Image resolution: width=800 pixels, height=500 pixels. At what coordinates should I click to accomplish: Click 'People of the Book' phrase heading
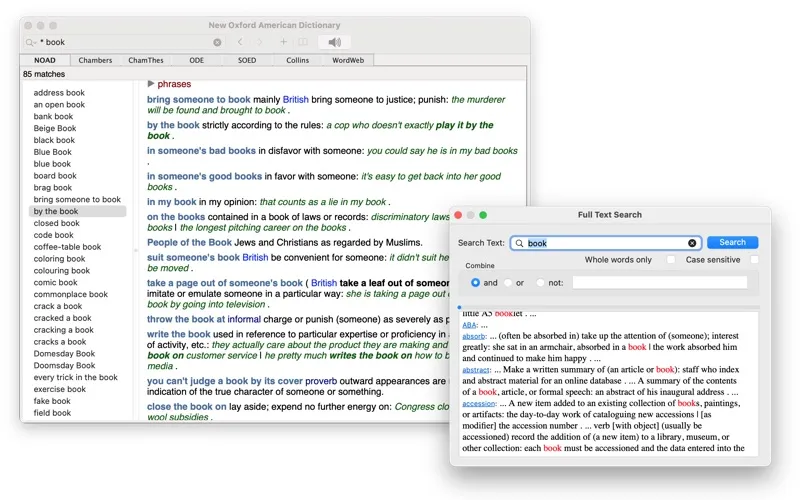pyautogui.click(x=189, y=242)
